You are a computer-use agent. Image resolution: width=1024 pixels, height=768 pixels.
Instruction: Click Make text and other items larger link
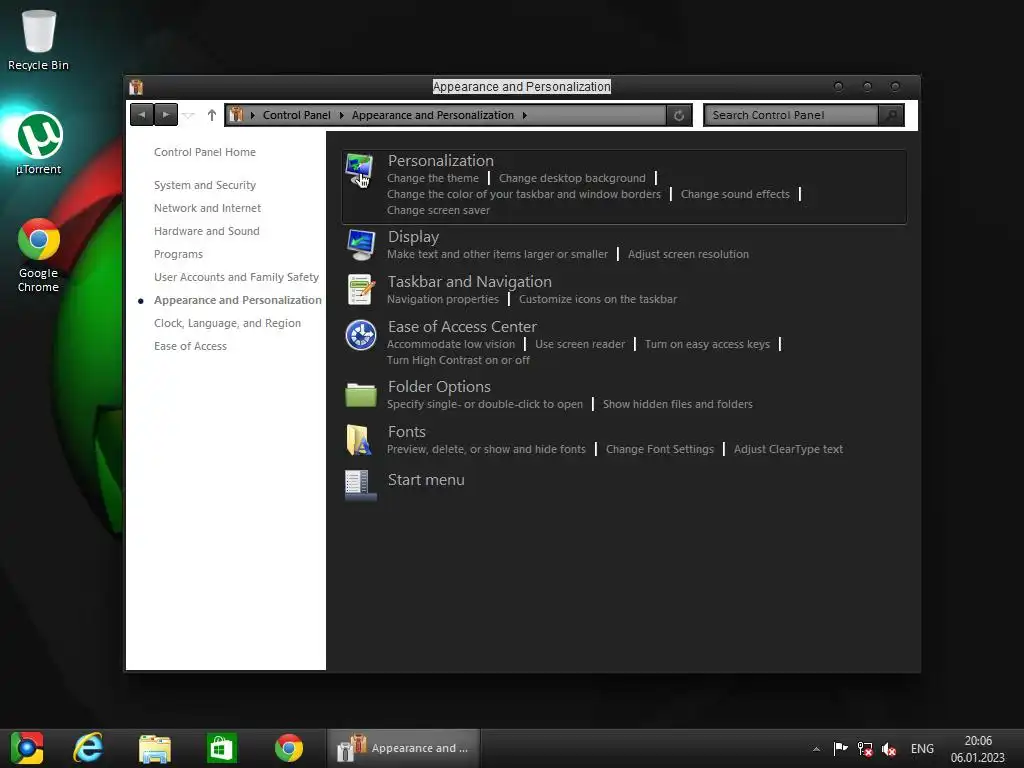pos(497,254)
